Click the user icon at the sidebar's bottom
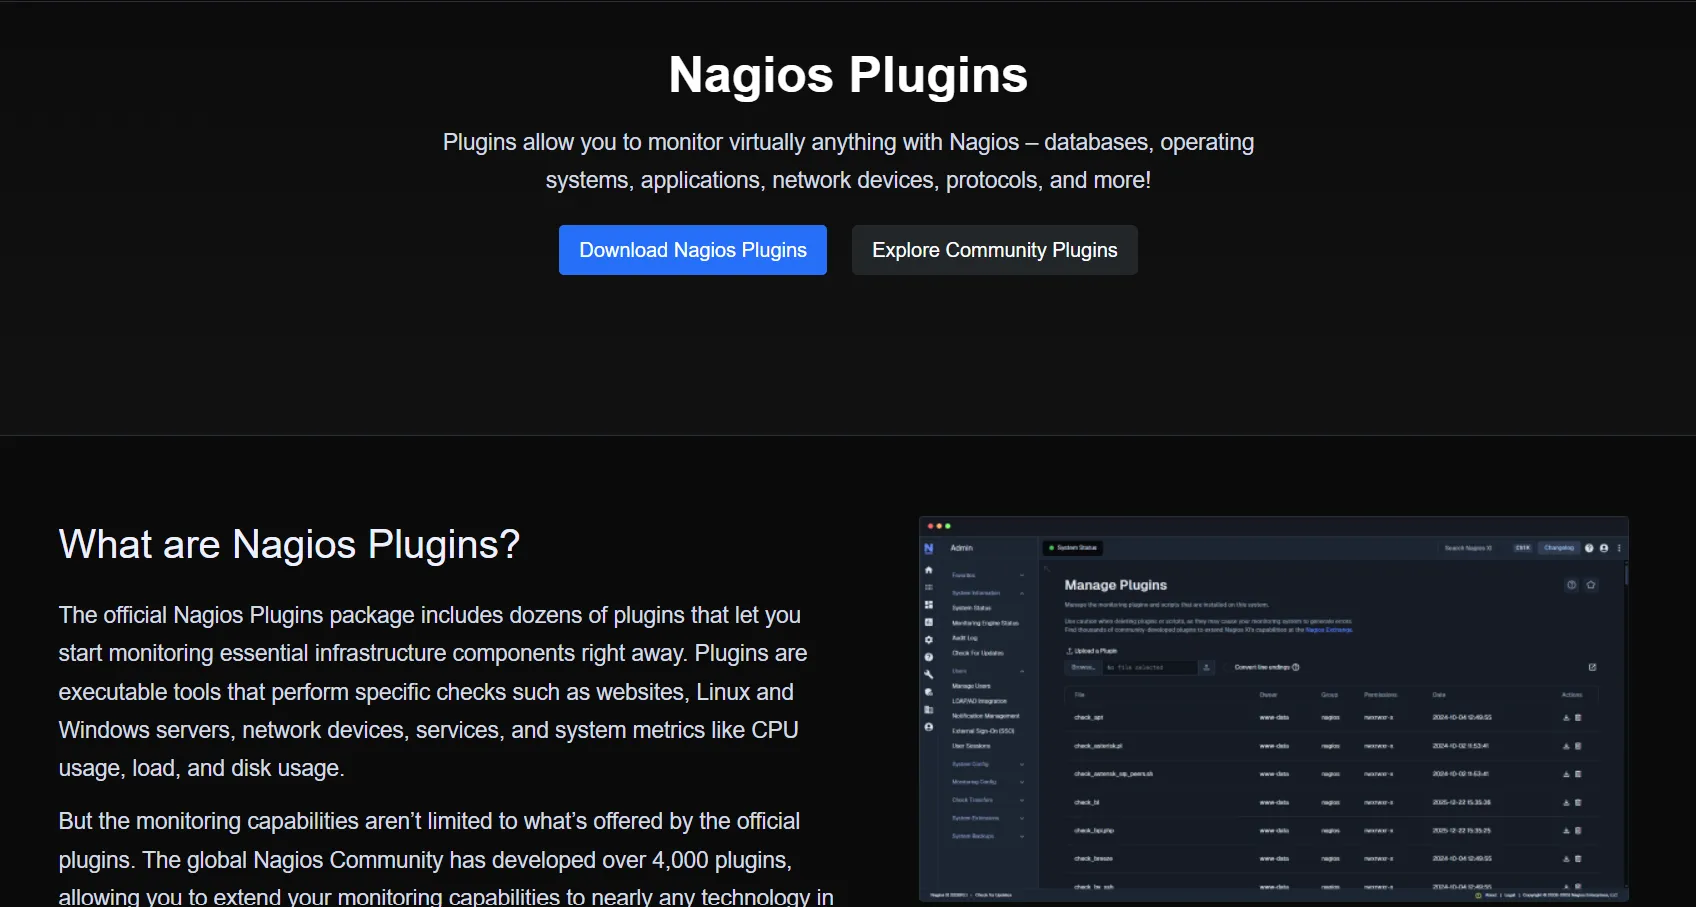The image size is (1696, 907). click(x=928, y=727)
